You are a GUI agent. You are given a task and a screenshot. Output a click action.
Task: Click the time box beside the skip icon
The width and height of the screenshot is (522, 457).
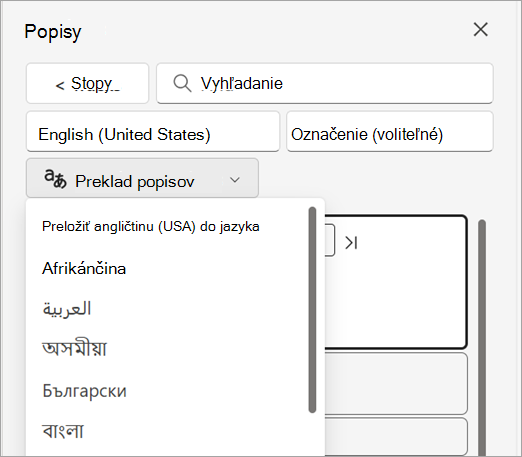point(330,240)
